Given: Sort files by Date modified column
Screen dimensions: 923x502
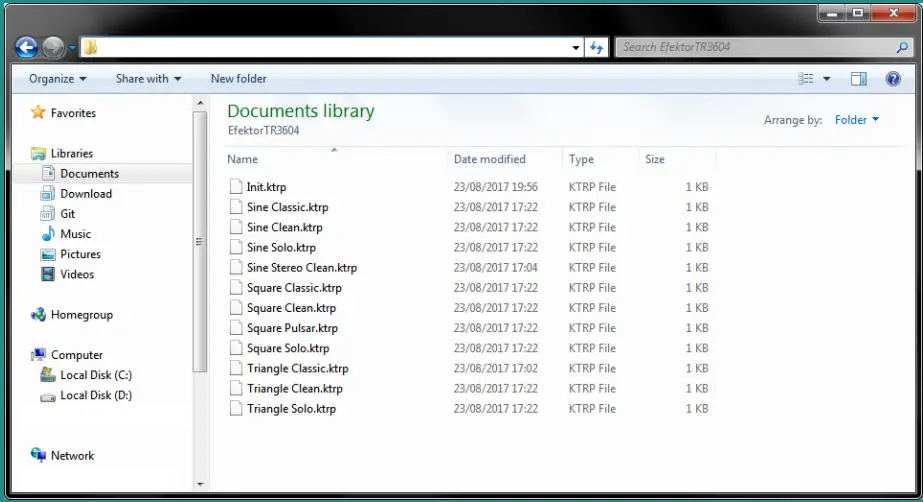Looking at the screenshot, I should tap(489, 159).
